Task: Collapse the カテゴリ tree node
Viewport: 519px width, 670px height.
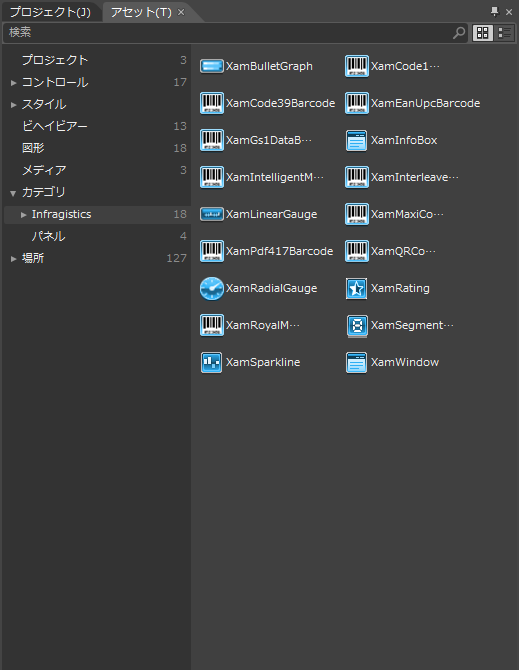Action: coord(13,193)
